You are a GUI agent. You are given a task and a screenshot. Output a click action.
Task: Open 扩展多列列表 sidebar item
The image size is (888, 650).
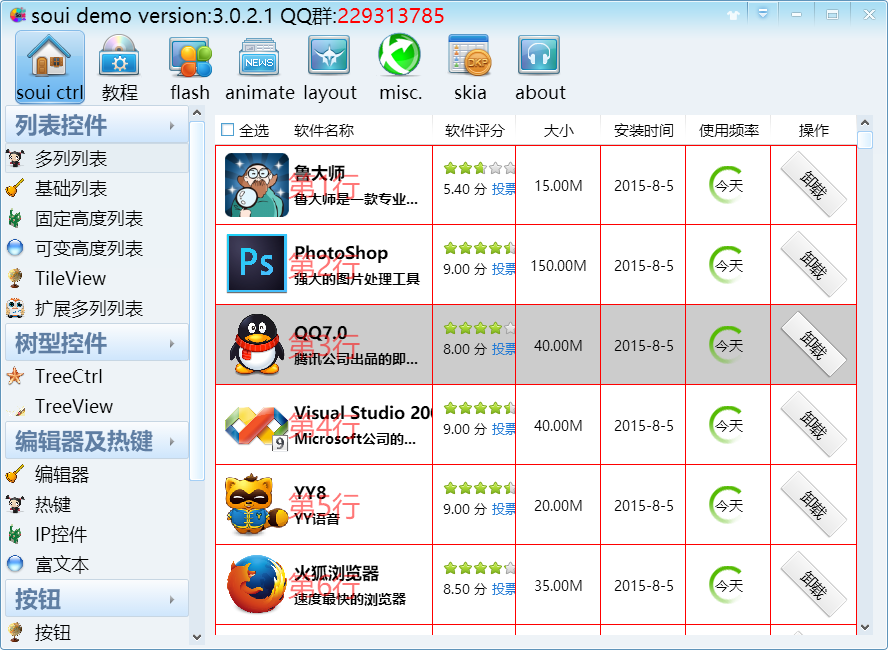(x=97, y=309)
